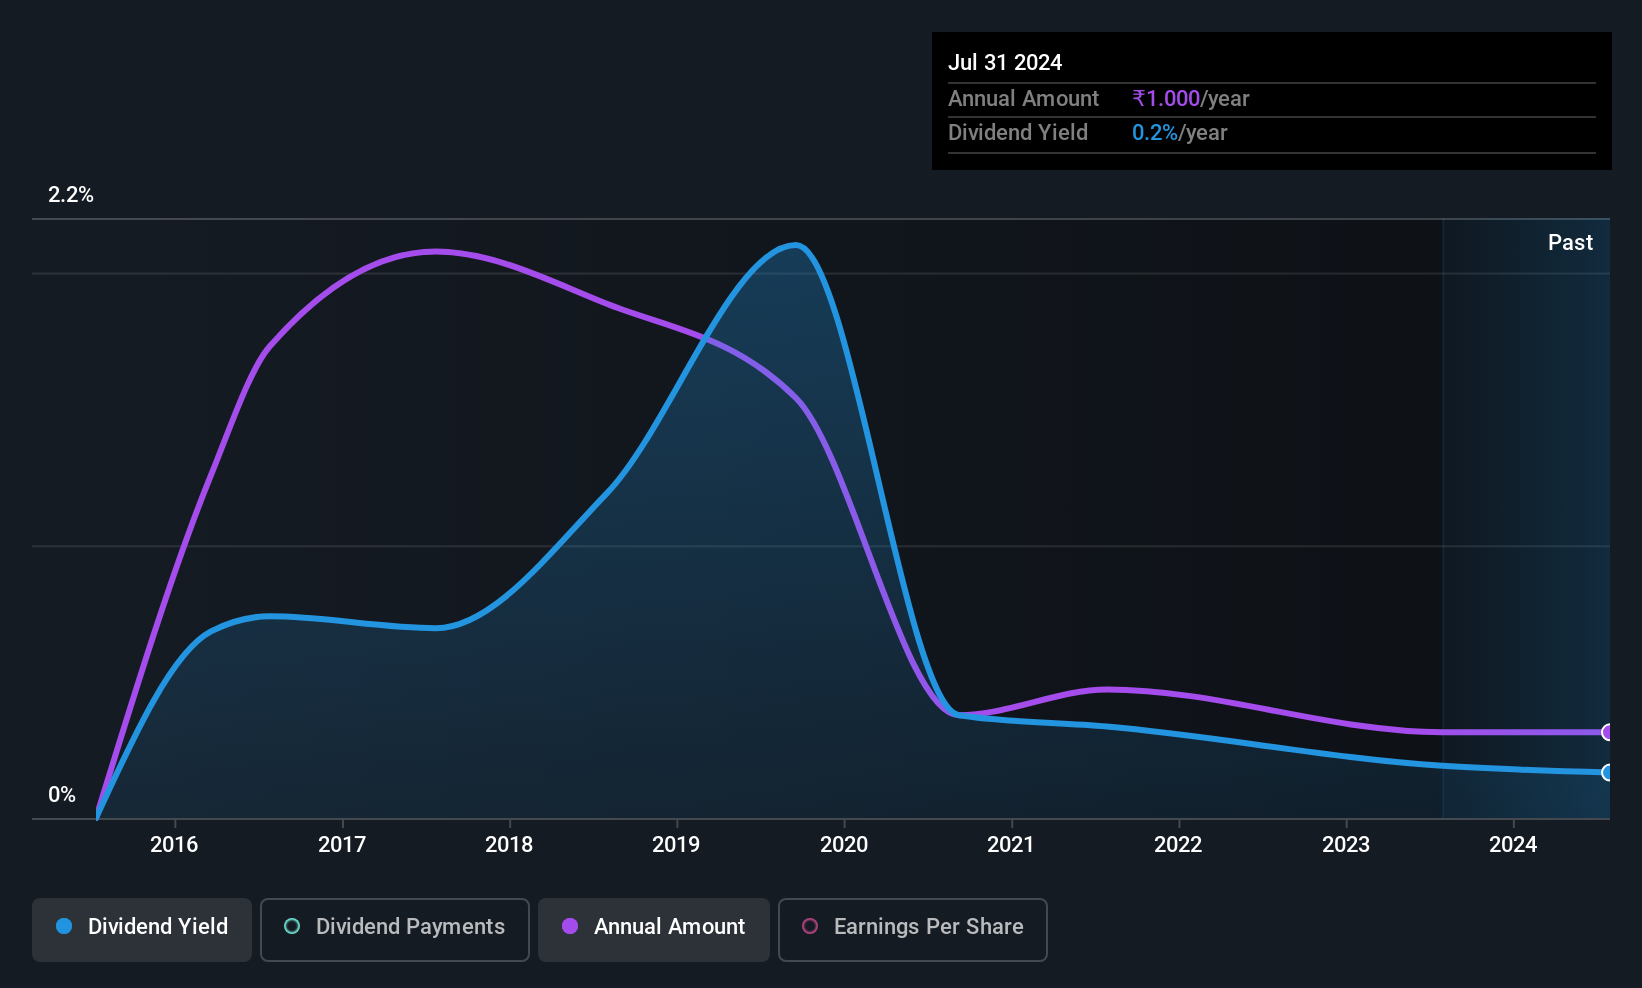Click the 2016 x-axis label
This screenshot has width=1642, height=988.
click(x=174, y=845)
